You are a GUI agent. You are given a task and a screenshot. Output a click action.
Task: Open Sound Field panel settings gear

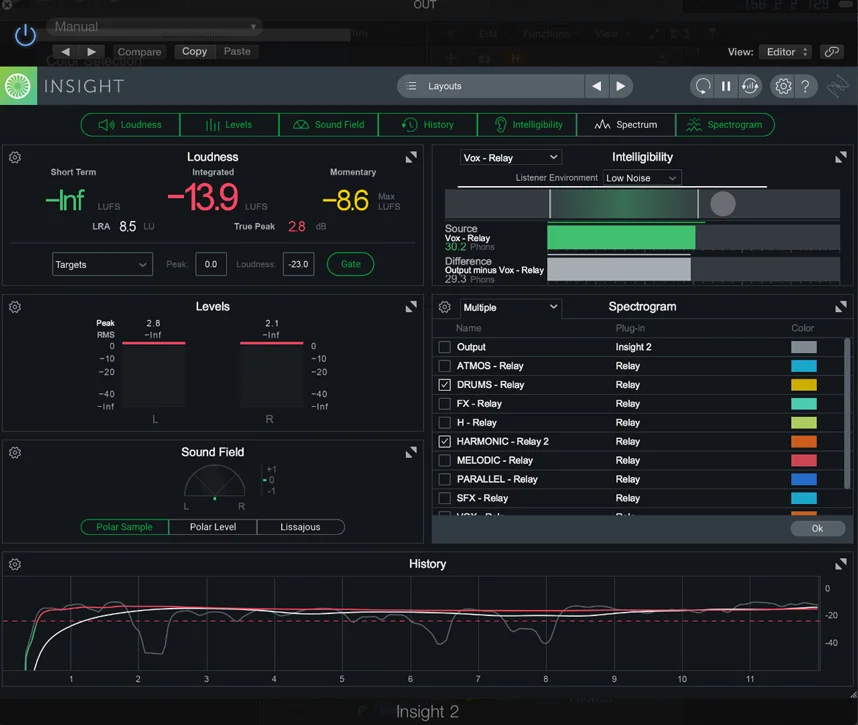[x=15, y=453]
